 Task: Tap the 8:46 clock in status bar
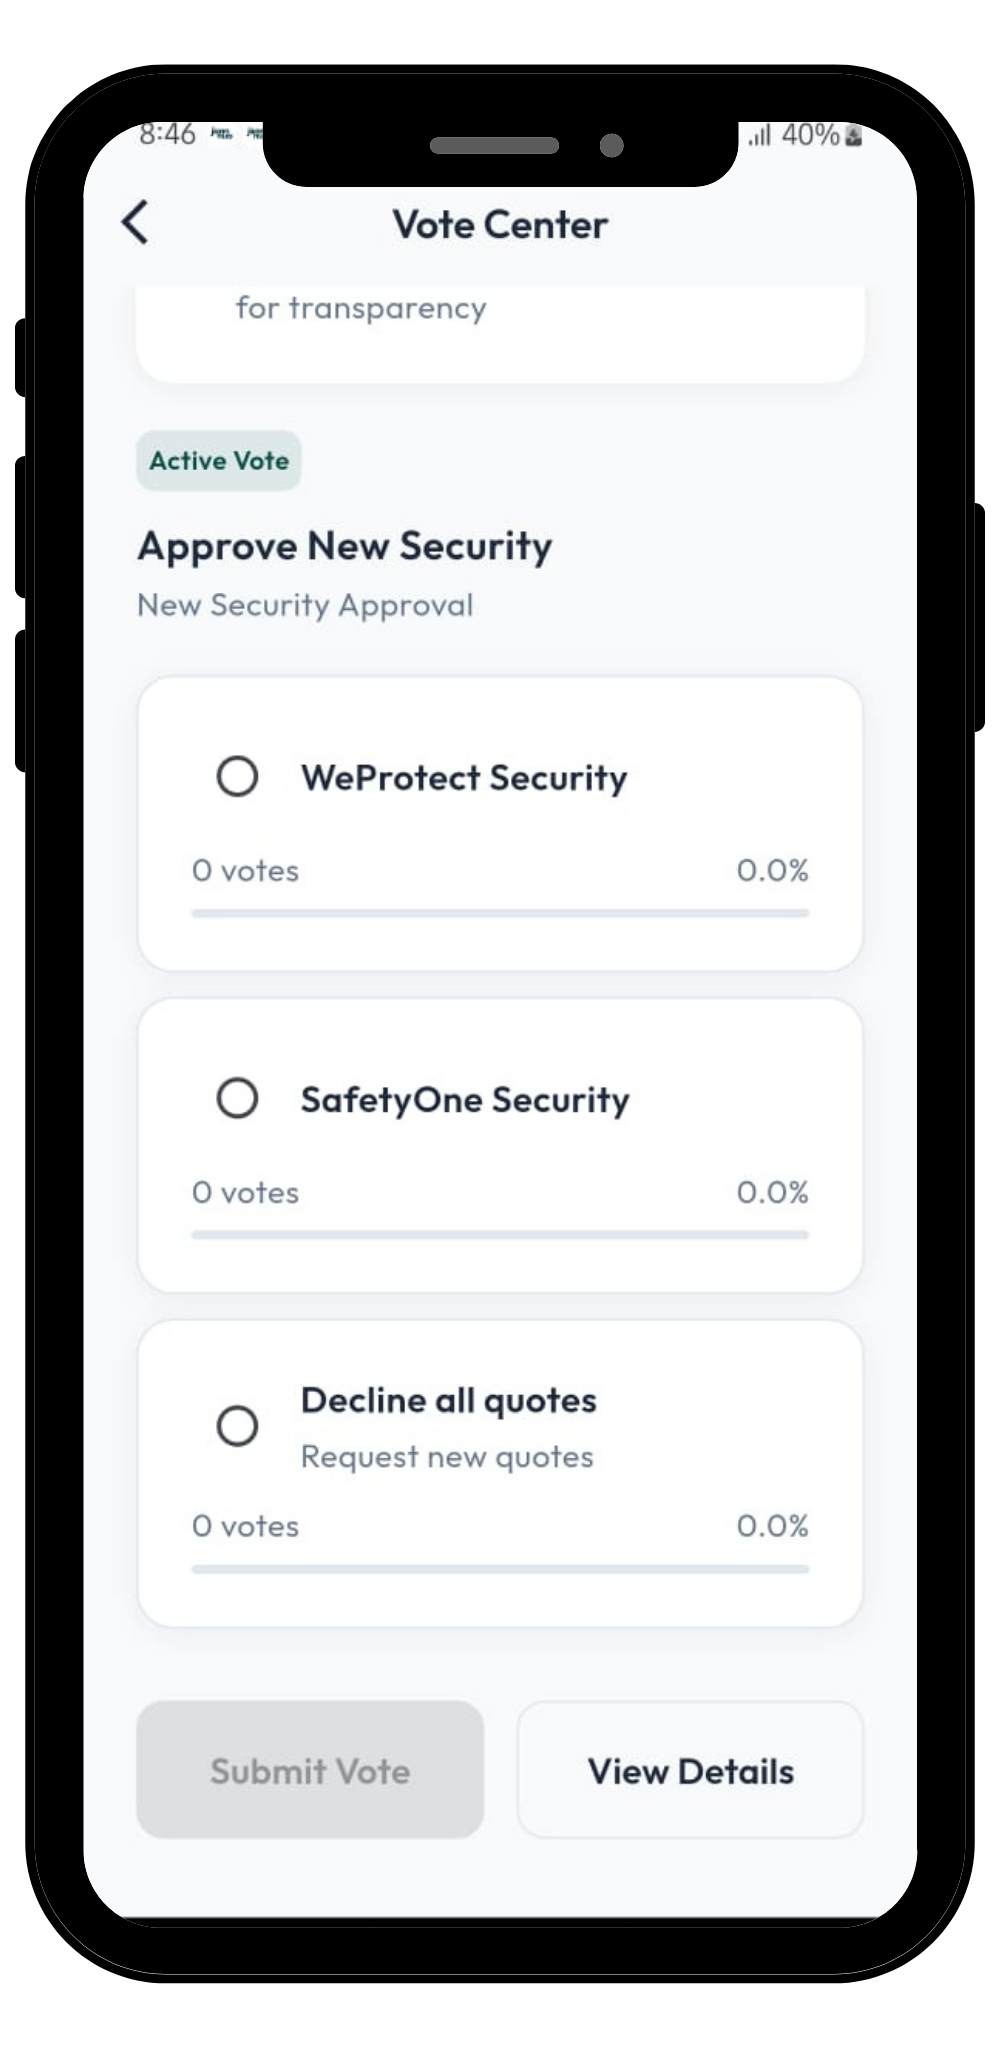tap(168, 134)
